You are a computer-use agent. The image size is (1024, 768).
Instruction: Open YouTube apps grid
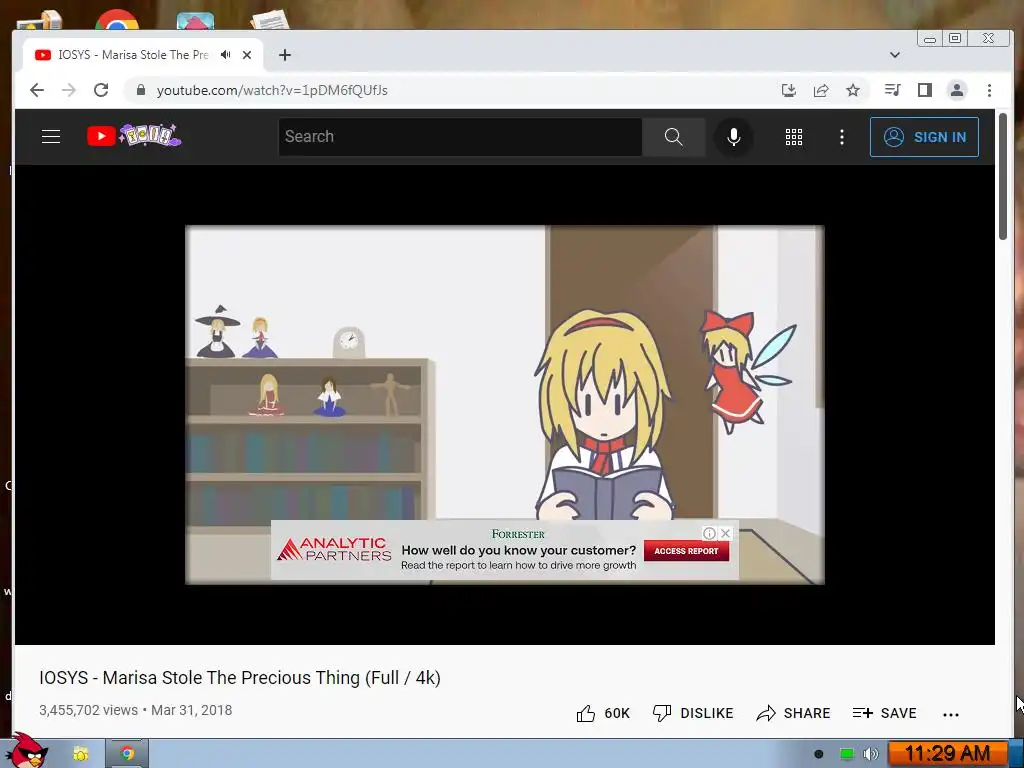point(794,137)
